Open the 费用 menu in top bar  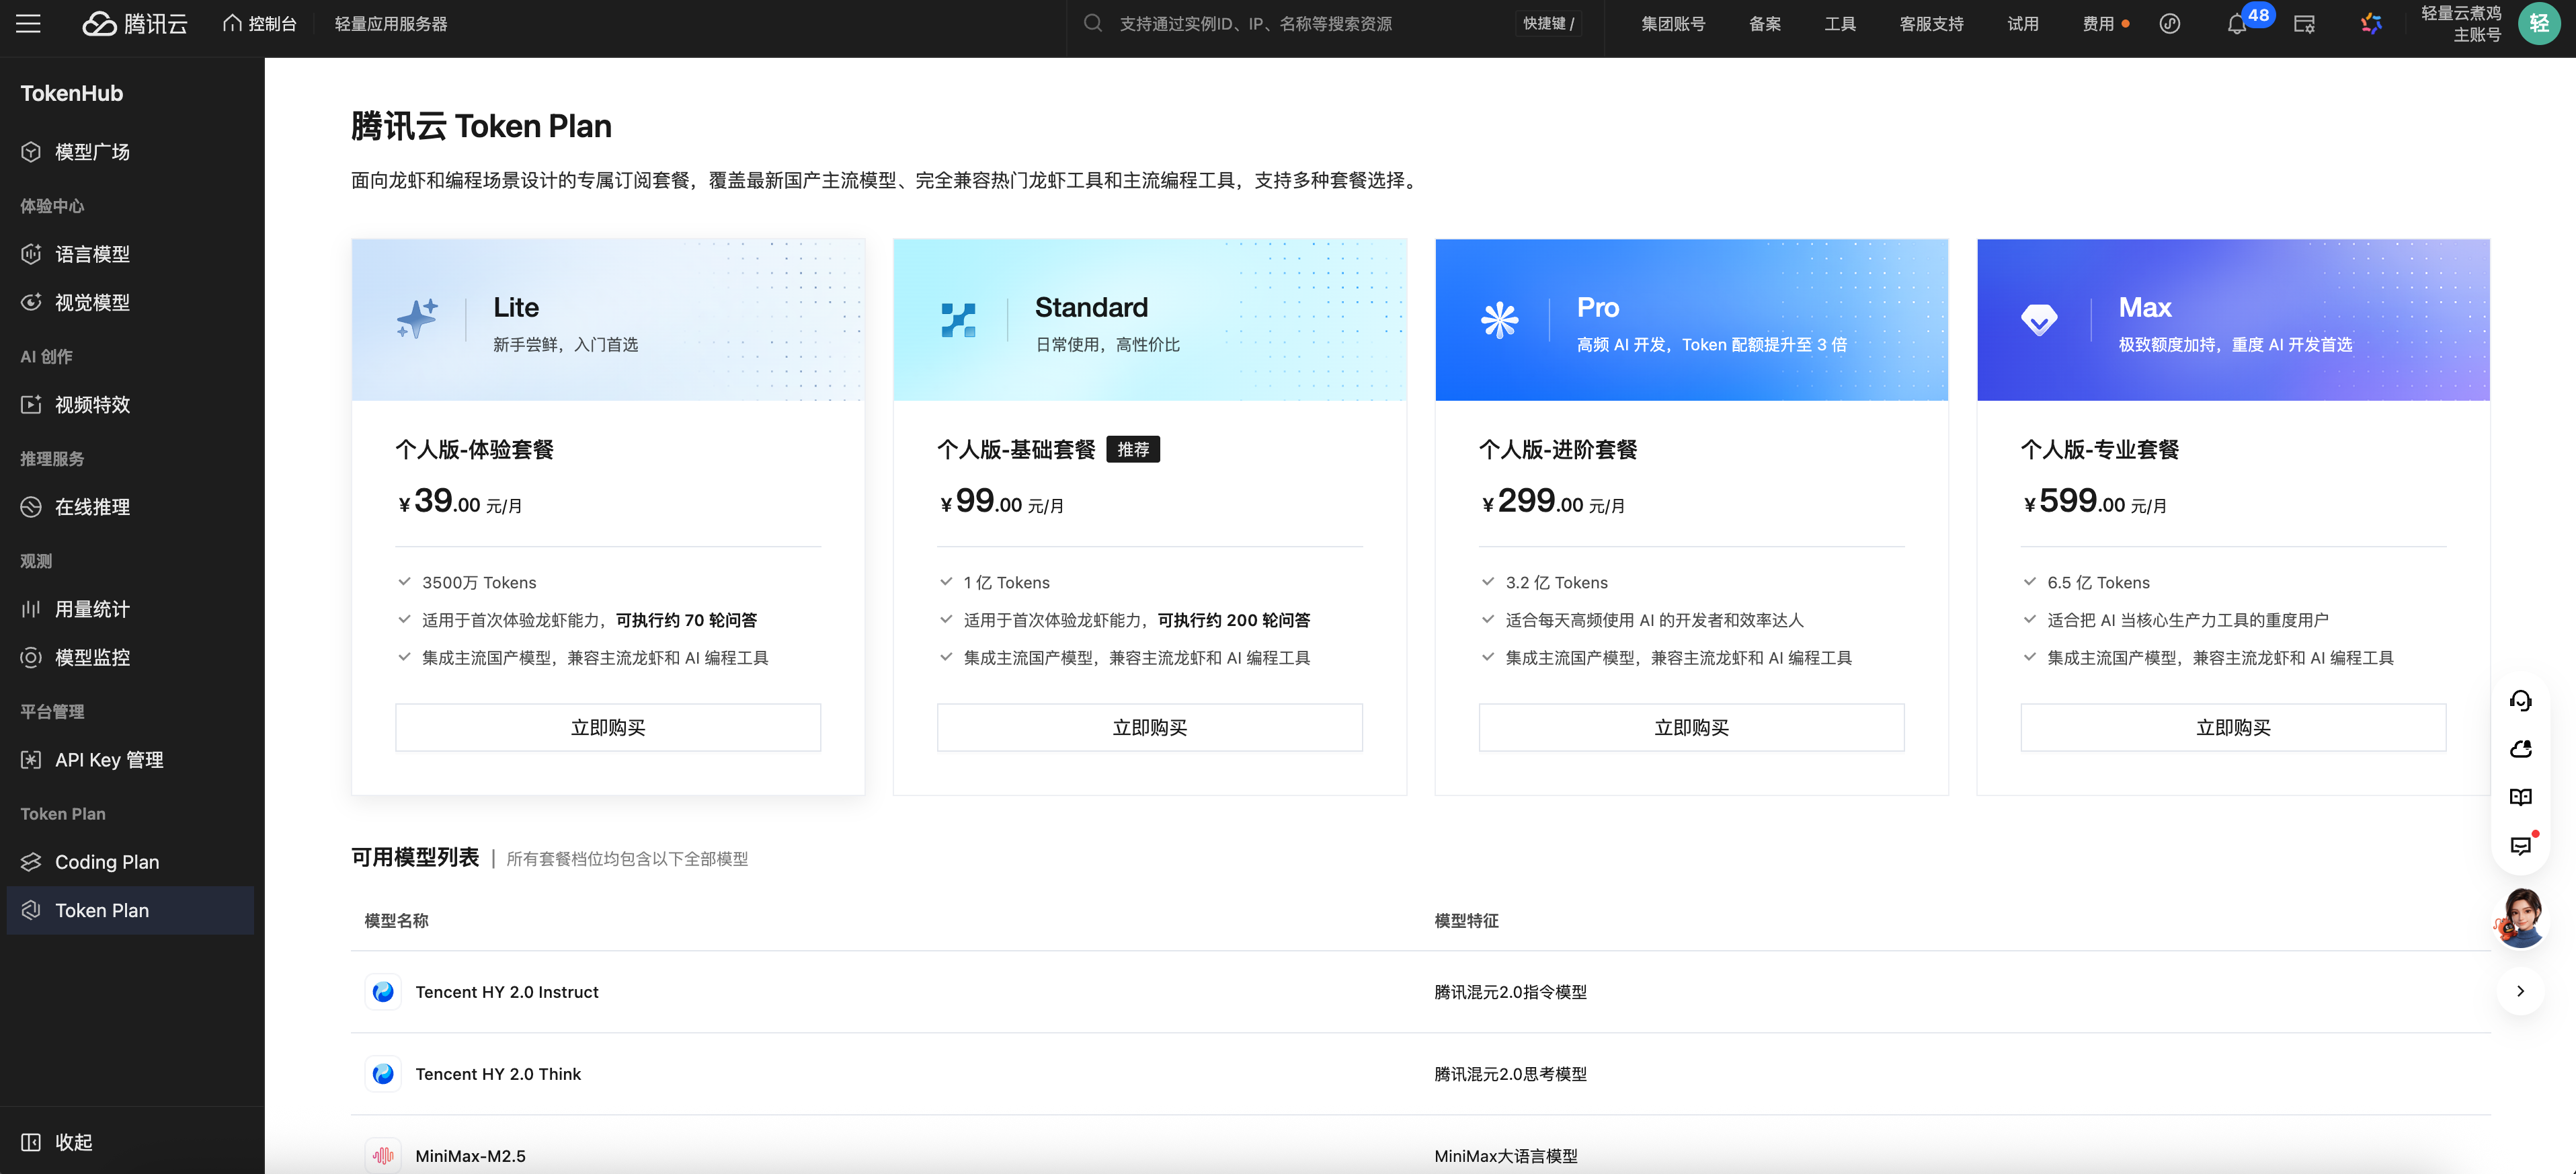(x=2097, y=23)
